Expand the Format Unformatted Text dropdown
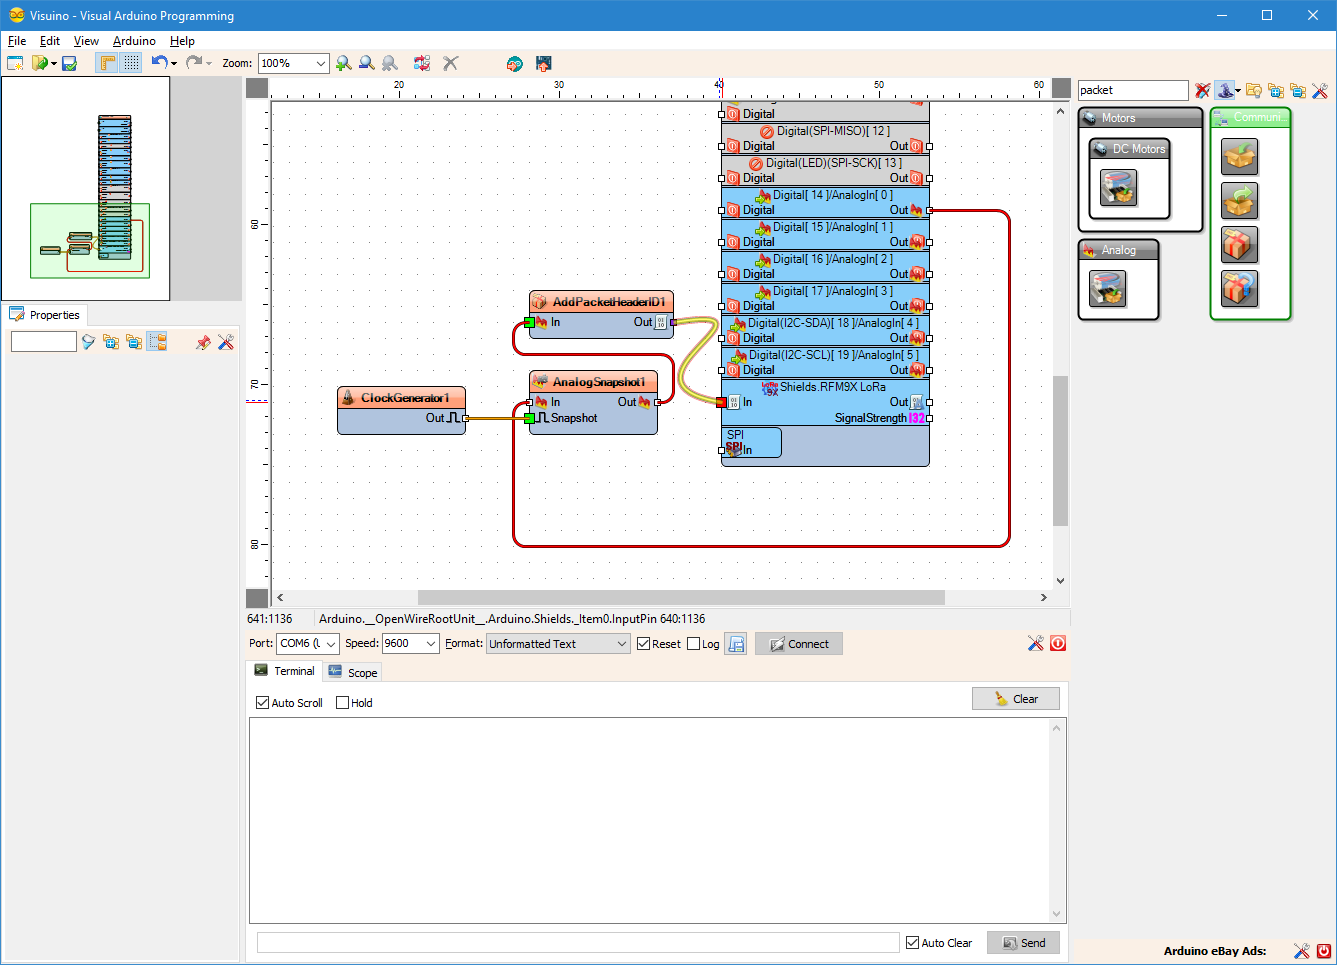This screenshot has width=1337, height=965. click(x=558, y=643)
